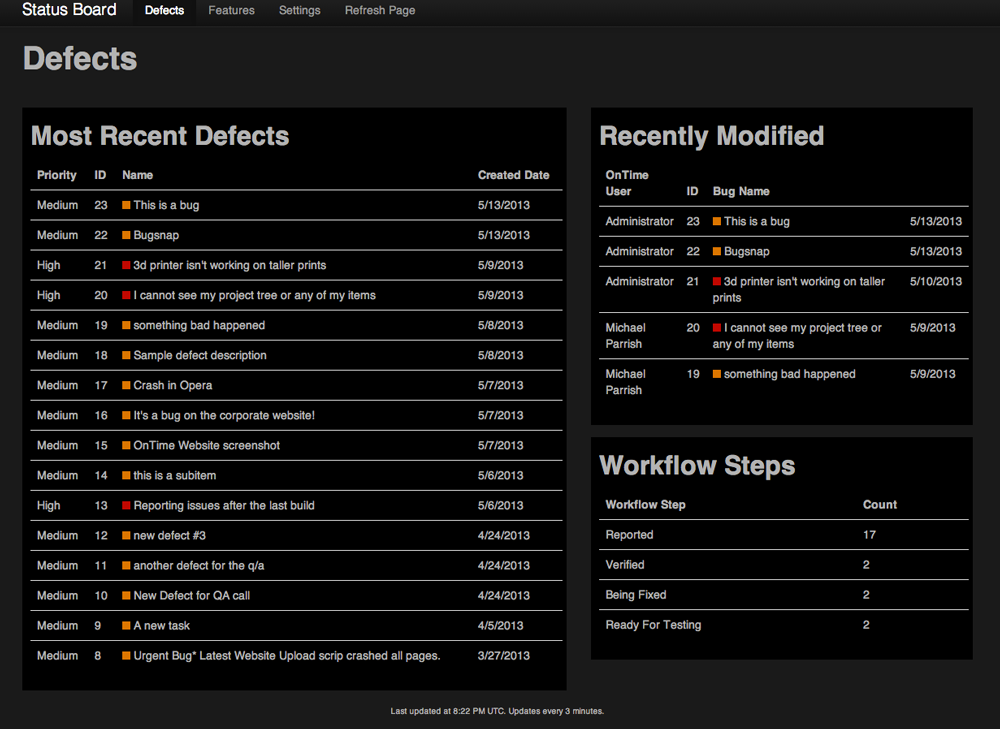Click the 'Bug Name' column header
This screenshot has height=729, width=1000.
[741, 191]
